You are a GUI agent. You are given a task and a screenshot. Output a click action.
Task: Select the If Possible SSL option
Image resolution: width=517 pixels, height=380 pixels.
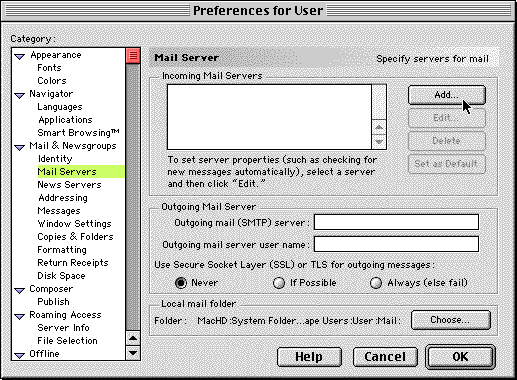279,283
